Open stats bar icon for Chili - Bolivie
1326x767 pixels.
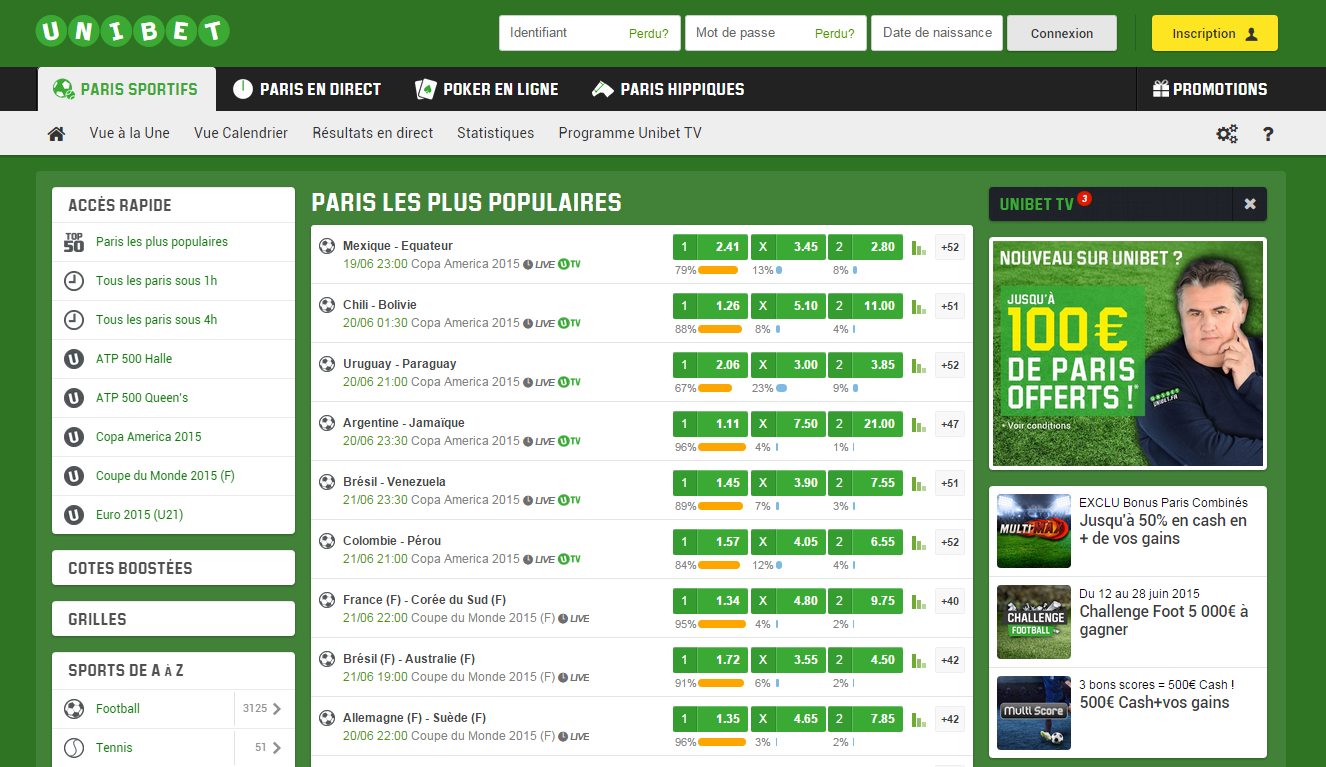point(919,306)
